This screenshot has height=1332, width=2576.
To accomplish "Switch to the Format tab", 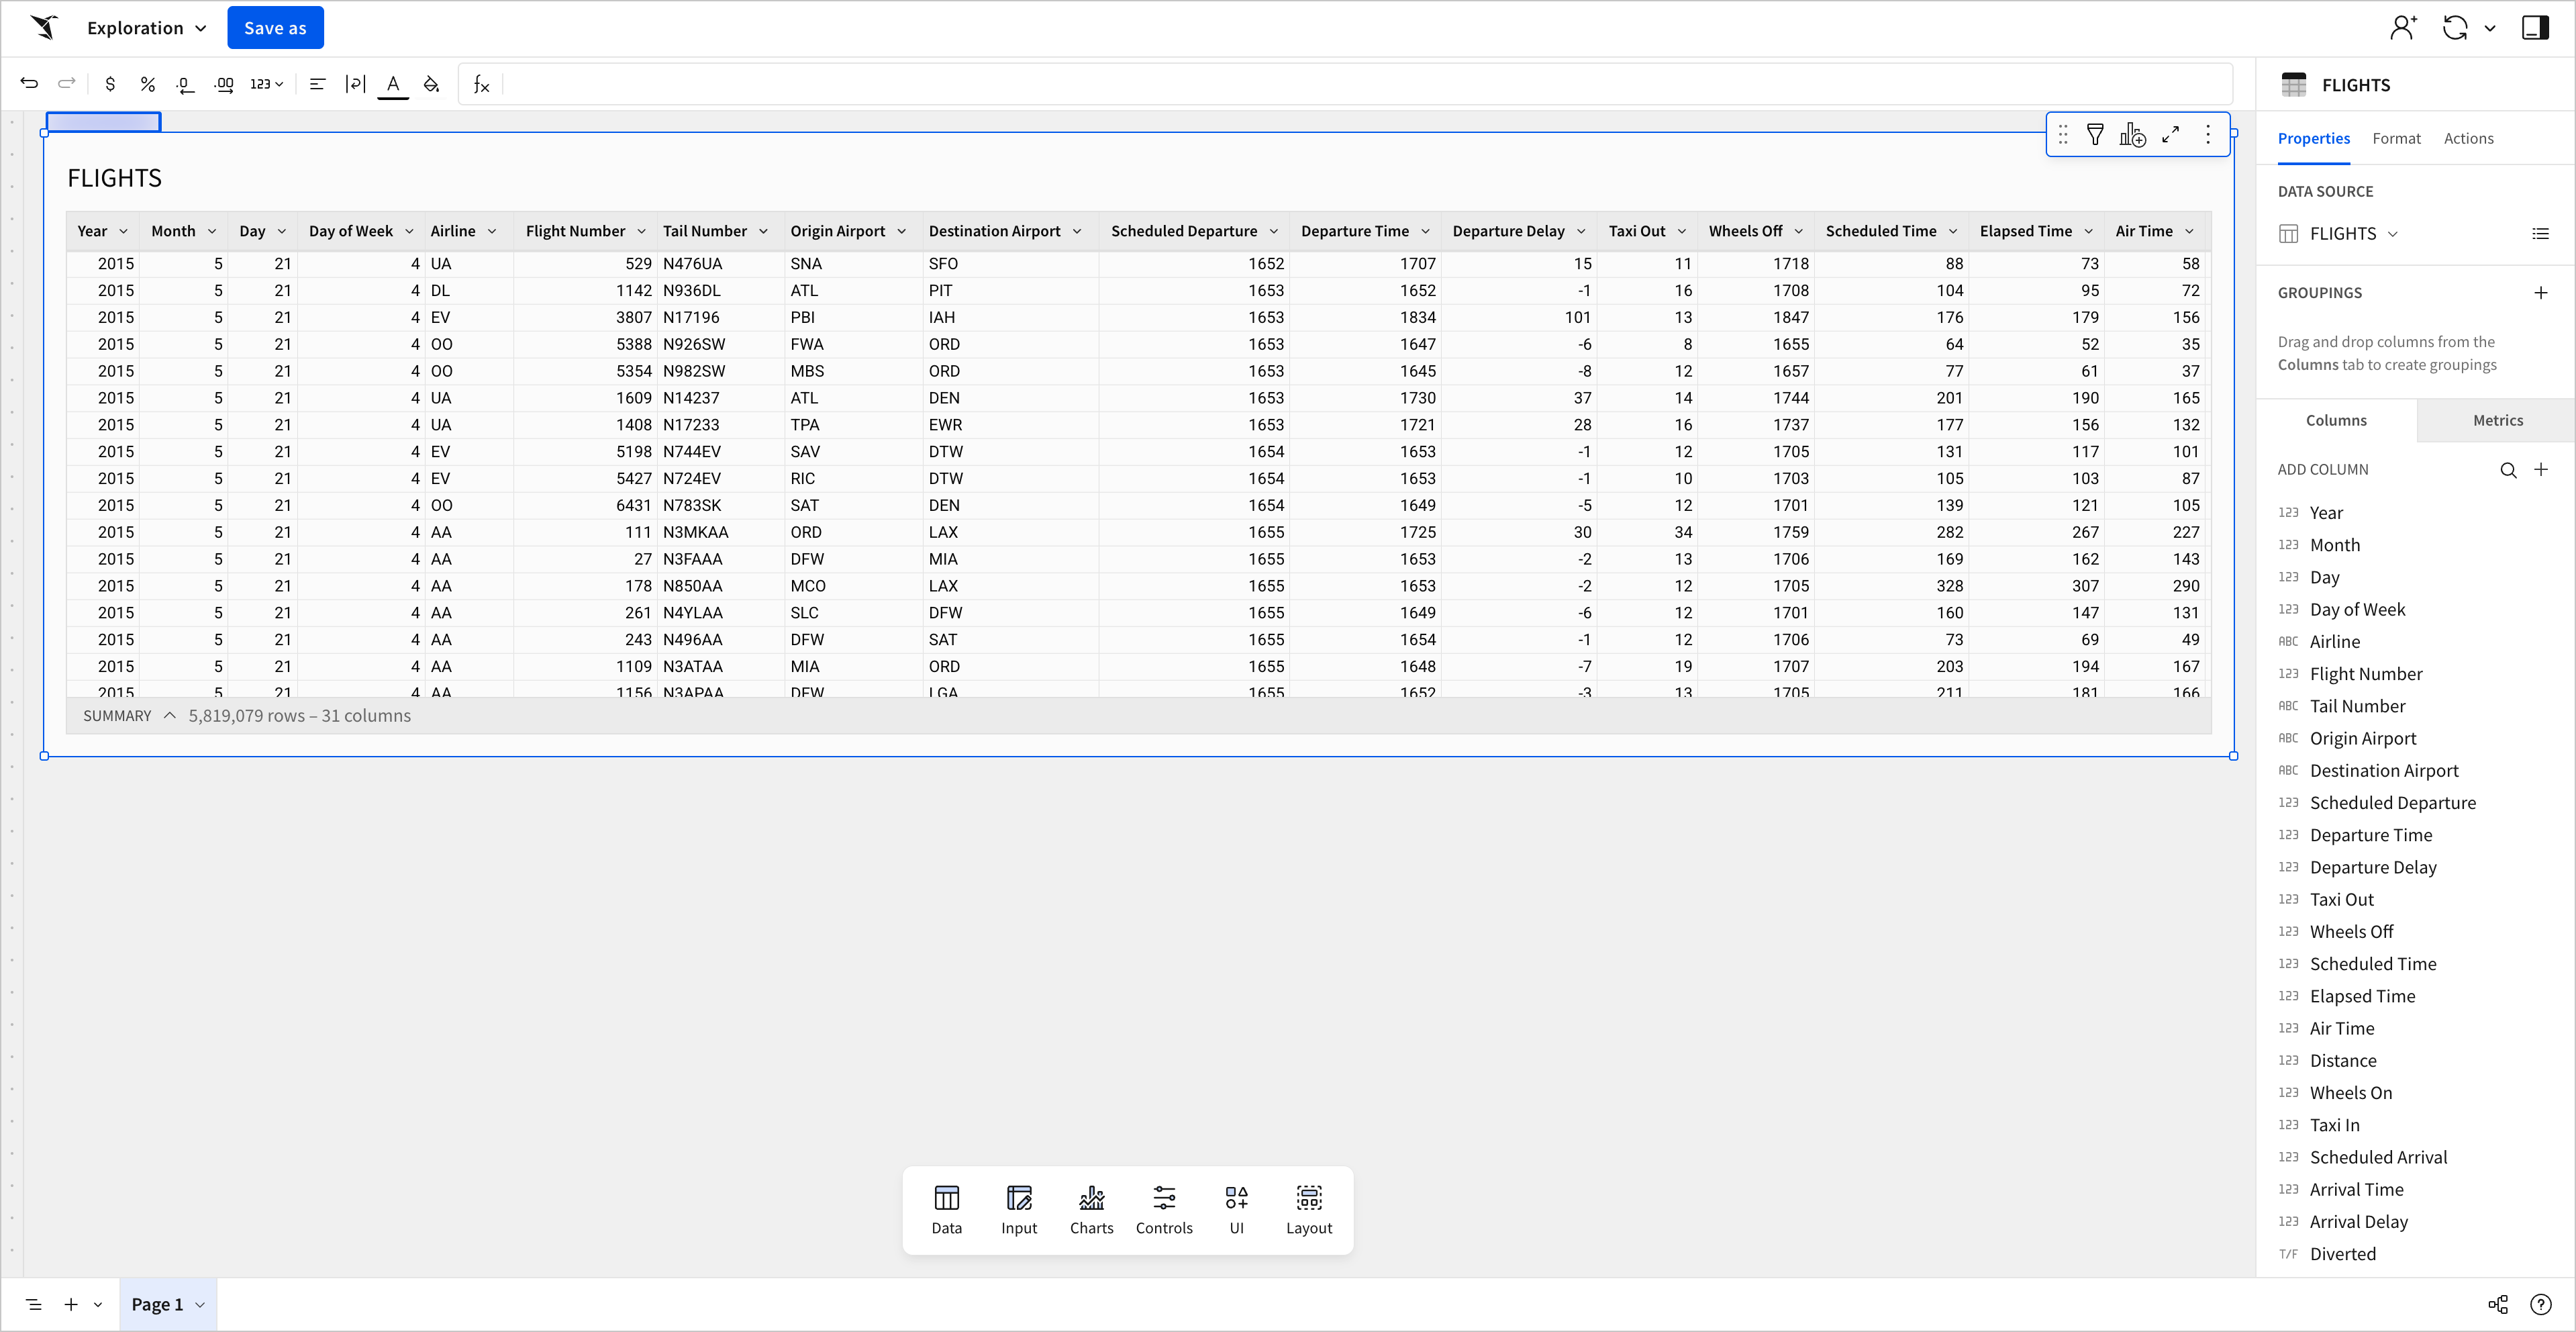I will (x=2396, y=139).
